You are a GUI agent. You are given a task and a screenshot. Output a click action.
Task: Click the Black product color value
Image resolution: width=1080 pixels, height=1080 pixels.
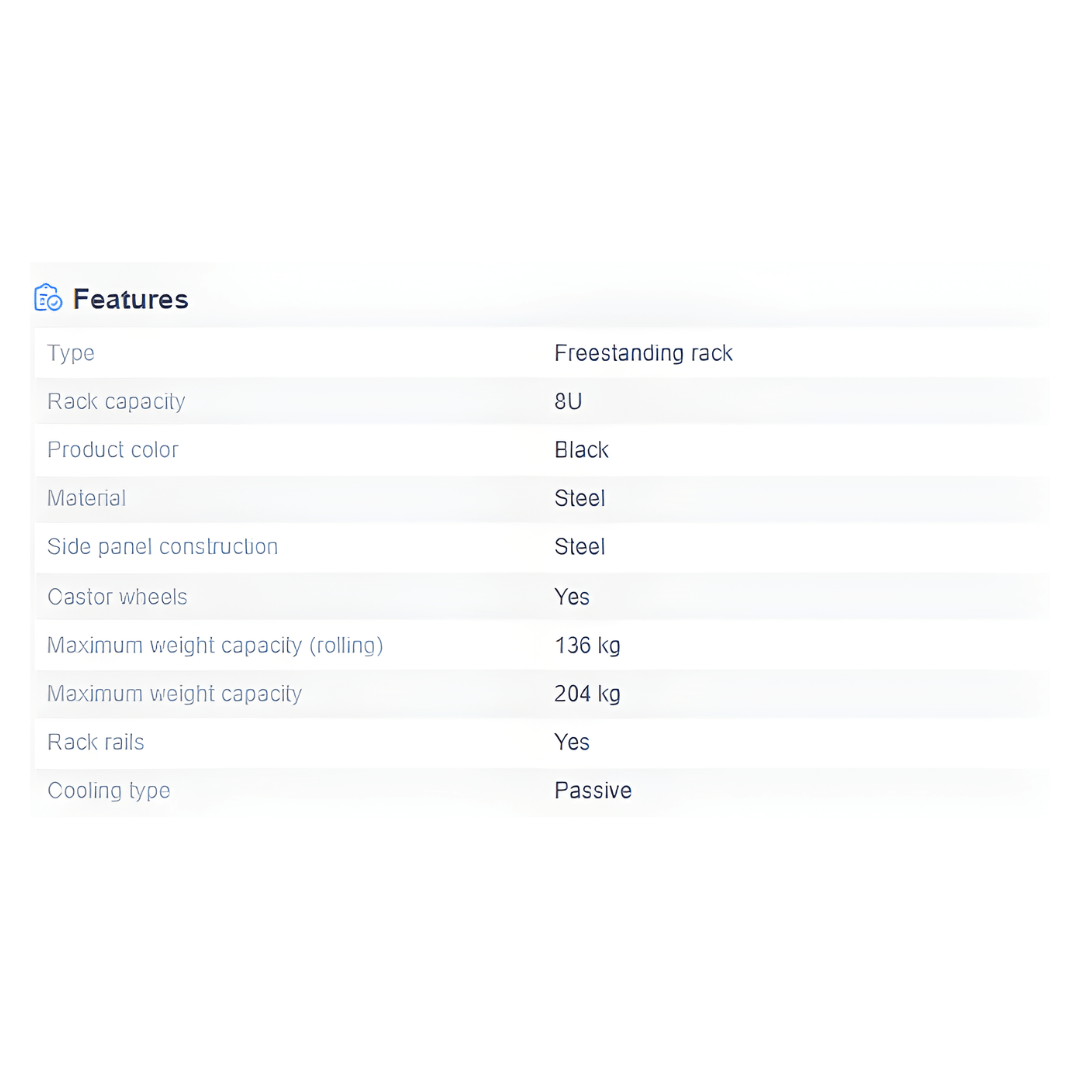click(581, 450)
